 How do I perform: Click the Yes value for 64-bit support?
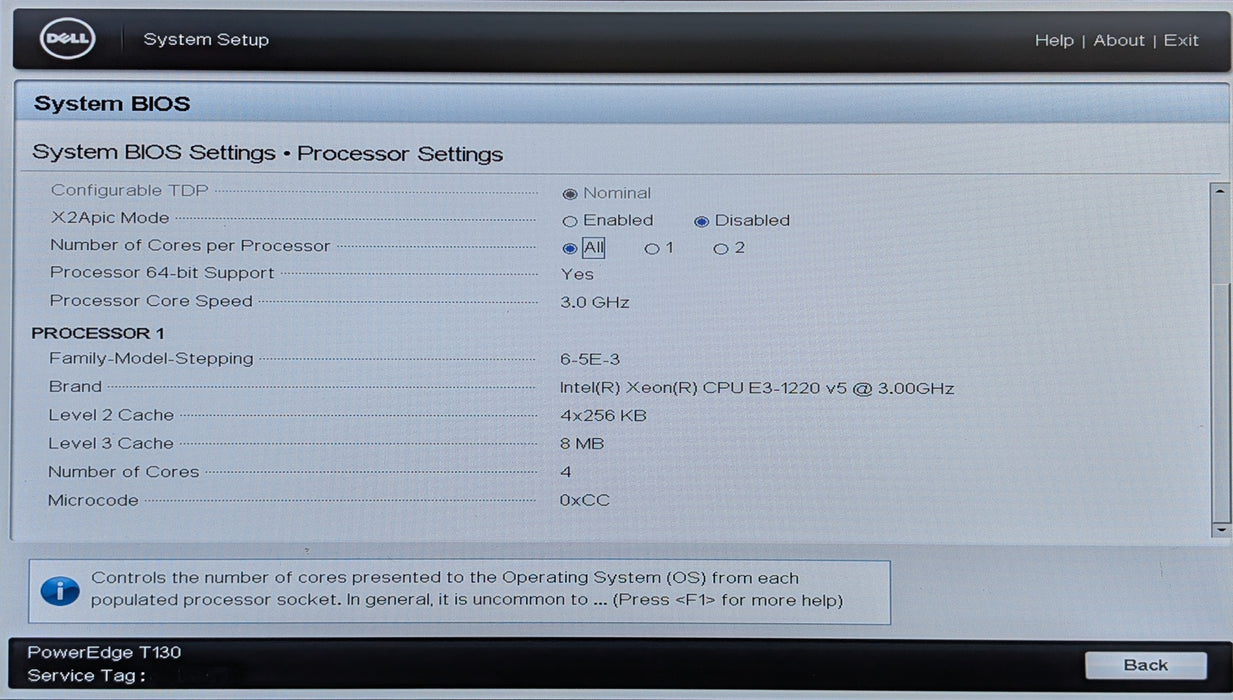[577, 274]
